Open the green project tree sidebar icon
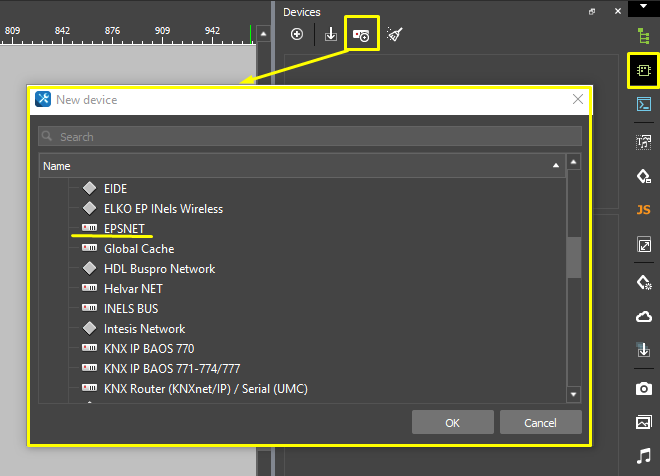 (643, 35)
